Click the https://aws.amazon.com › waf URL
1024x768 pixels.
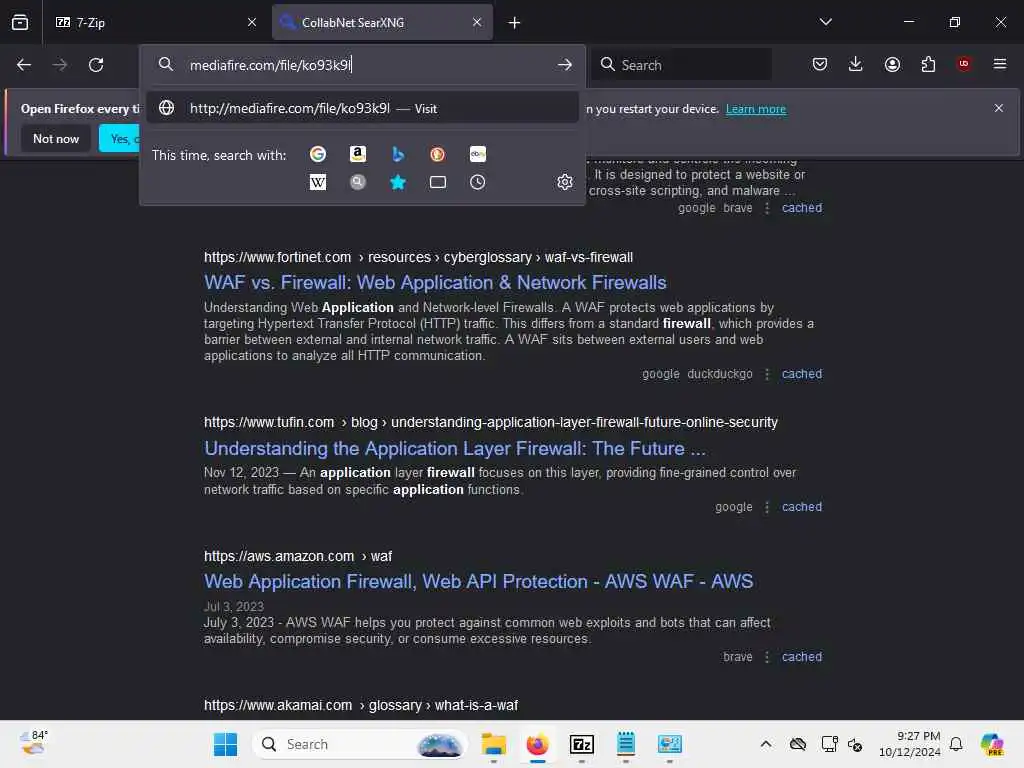[x=298, y=556]
